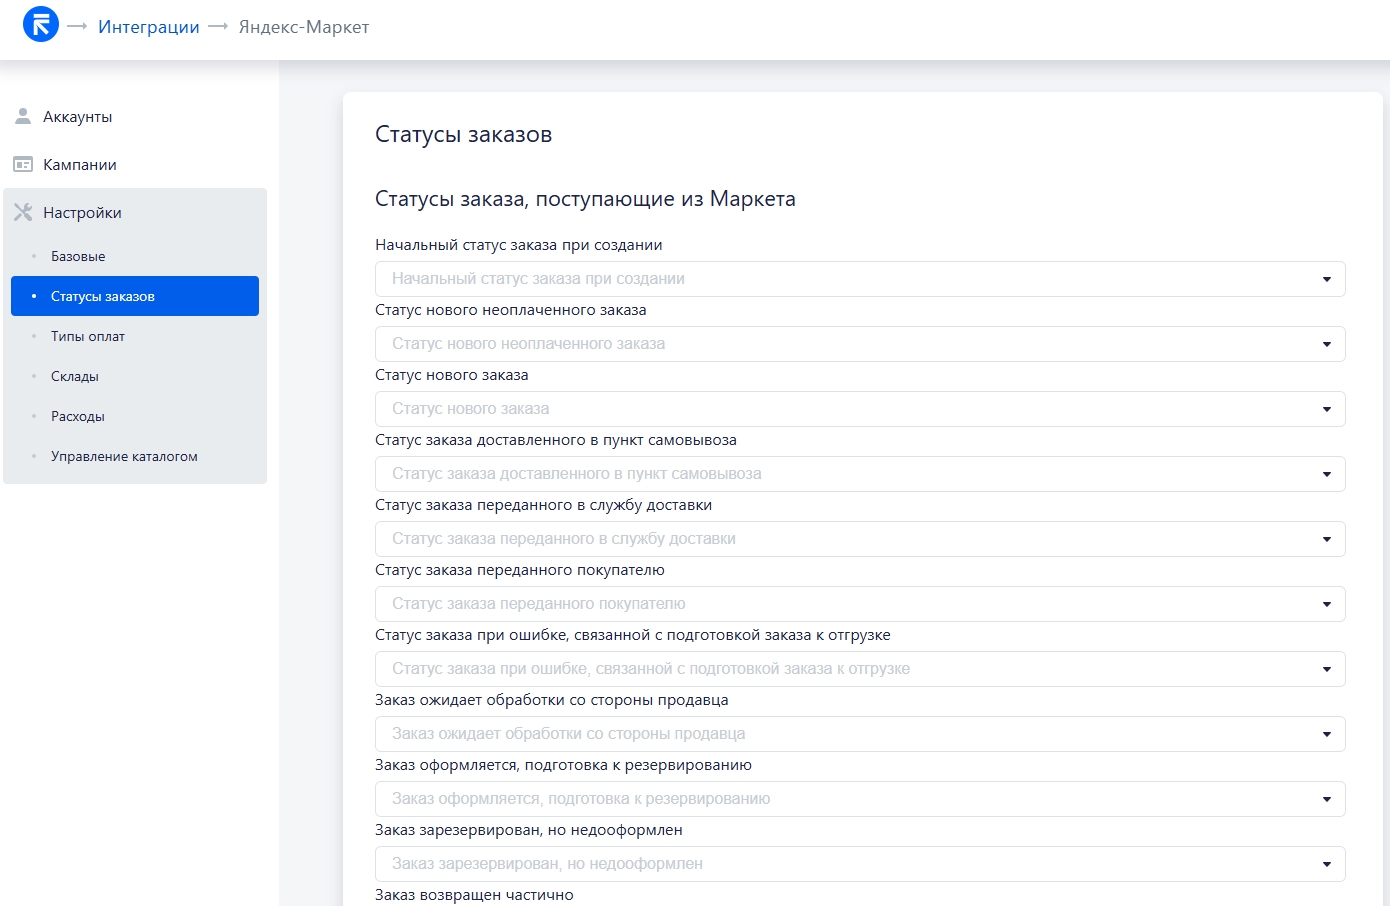1390x906 pixels.
Task: Click the Campaigns card icon in sidebar
Action: click(23, 165)
